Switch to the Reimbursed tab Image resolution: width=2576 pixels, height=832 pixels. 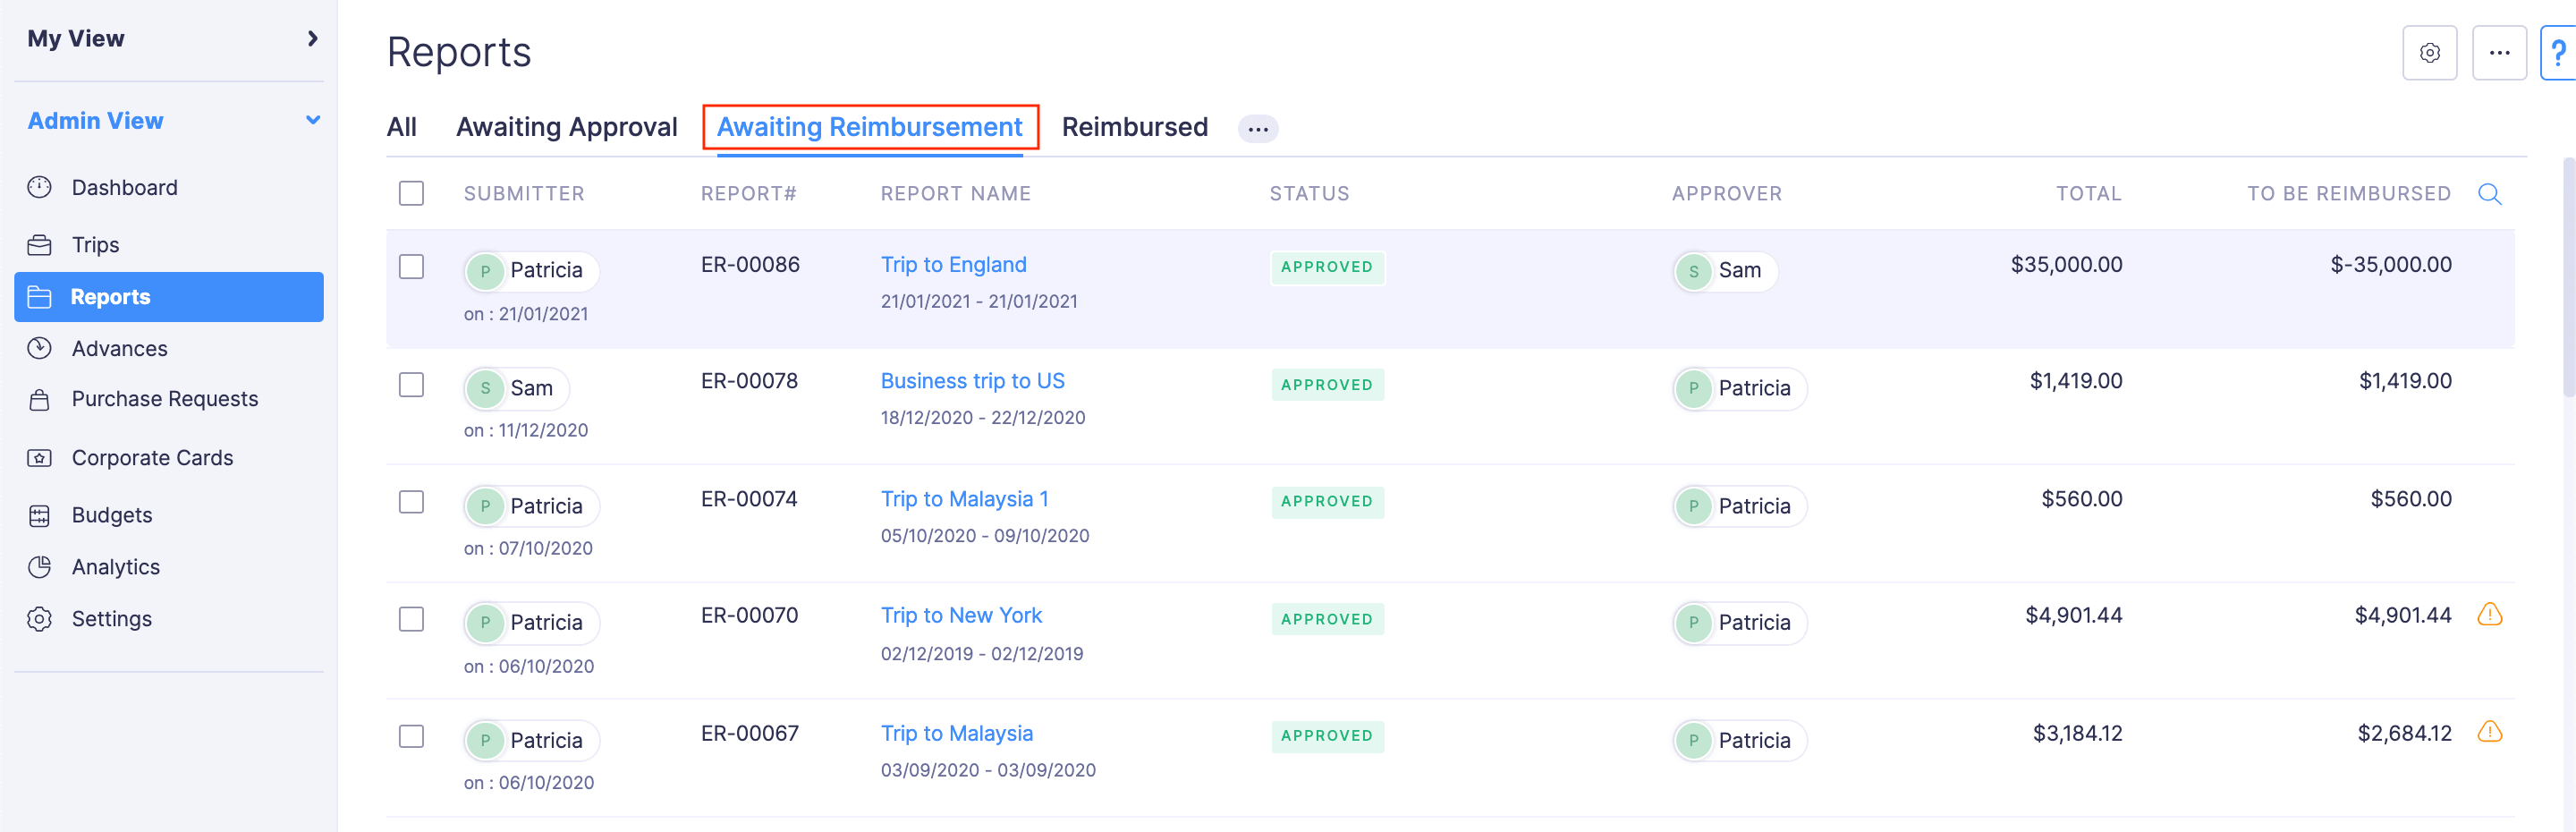1134,127
